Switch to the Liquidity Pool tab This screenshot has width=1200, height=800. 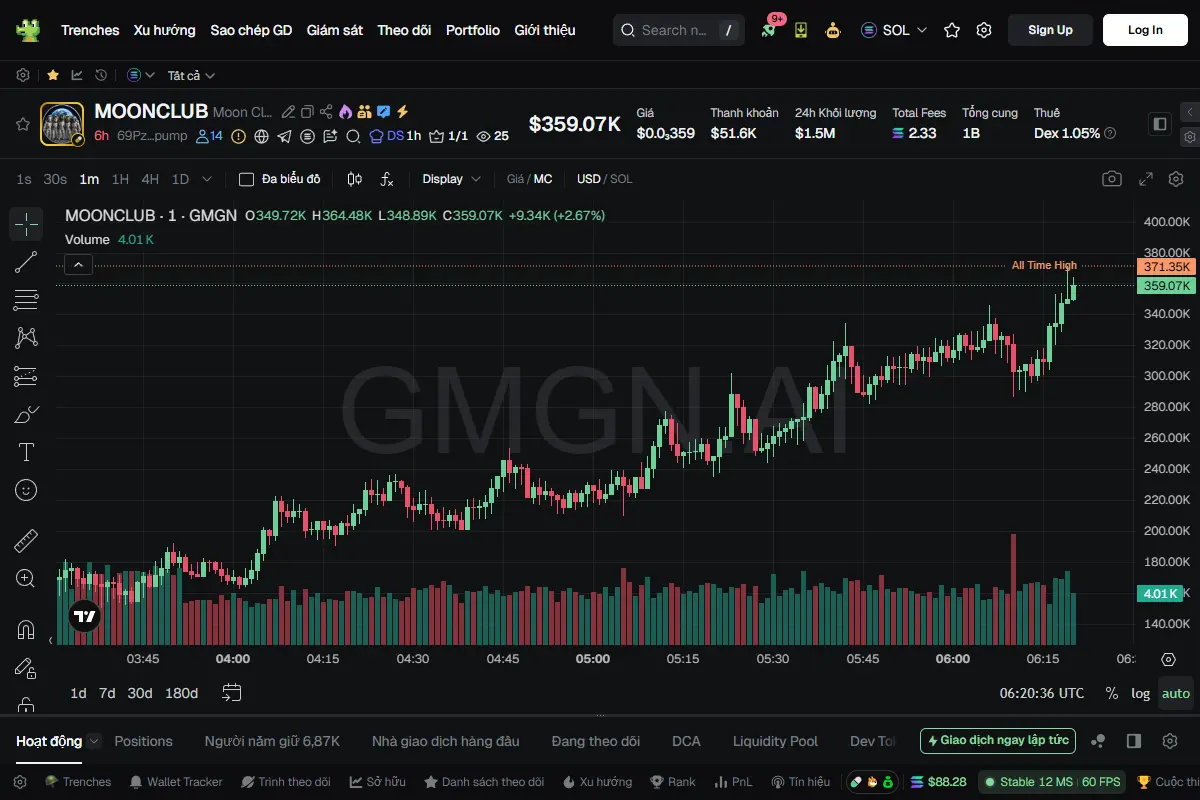click(x=775, y=741)
